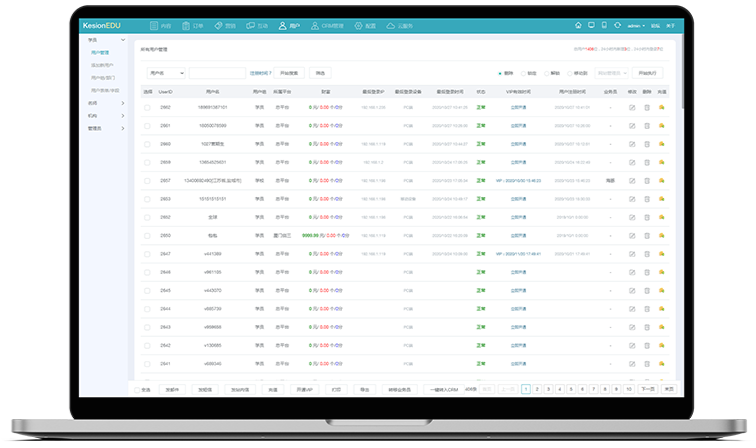Click the desktop monitor icon in header
Image resolution: width=756 pixels, height=448 pixels.
tap(591, 24)
